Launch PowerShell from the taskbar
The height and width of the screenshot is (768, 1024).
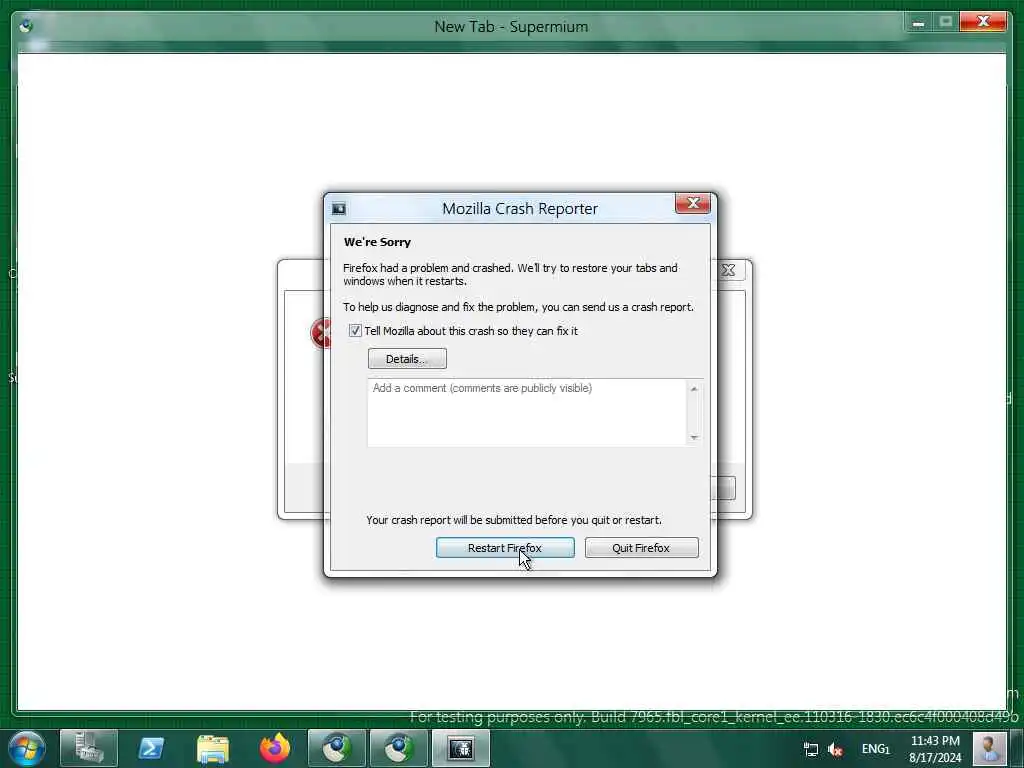[151, 748]
